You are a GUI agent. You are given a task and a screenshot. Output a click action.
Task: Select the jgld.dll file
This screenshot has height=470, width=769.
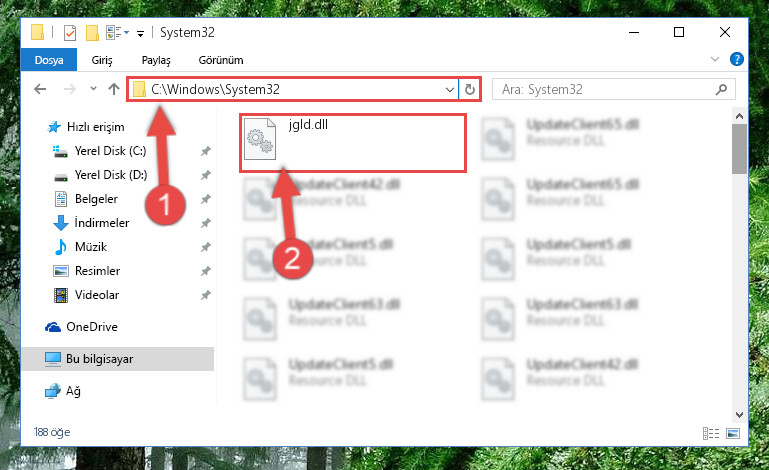point(352,143)
